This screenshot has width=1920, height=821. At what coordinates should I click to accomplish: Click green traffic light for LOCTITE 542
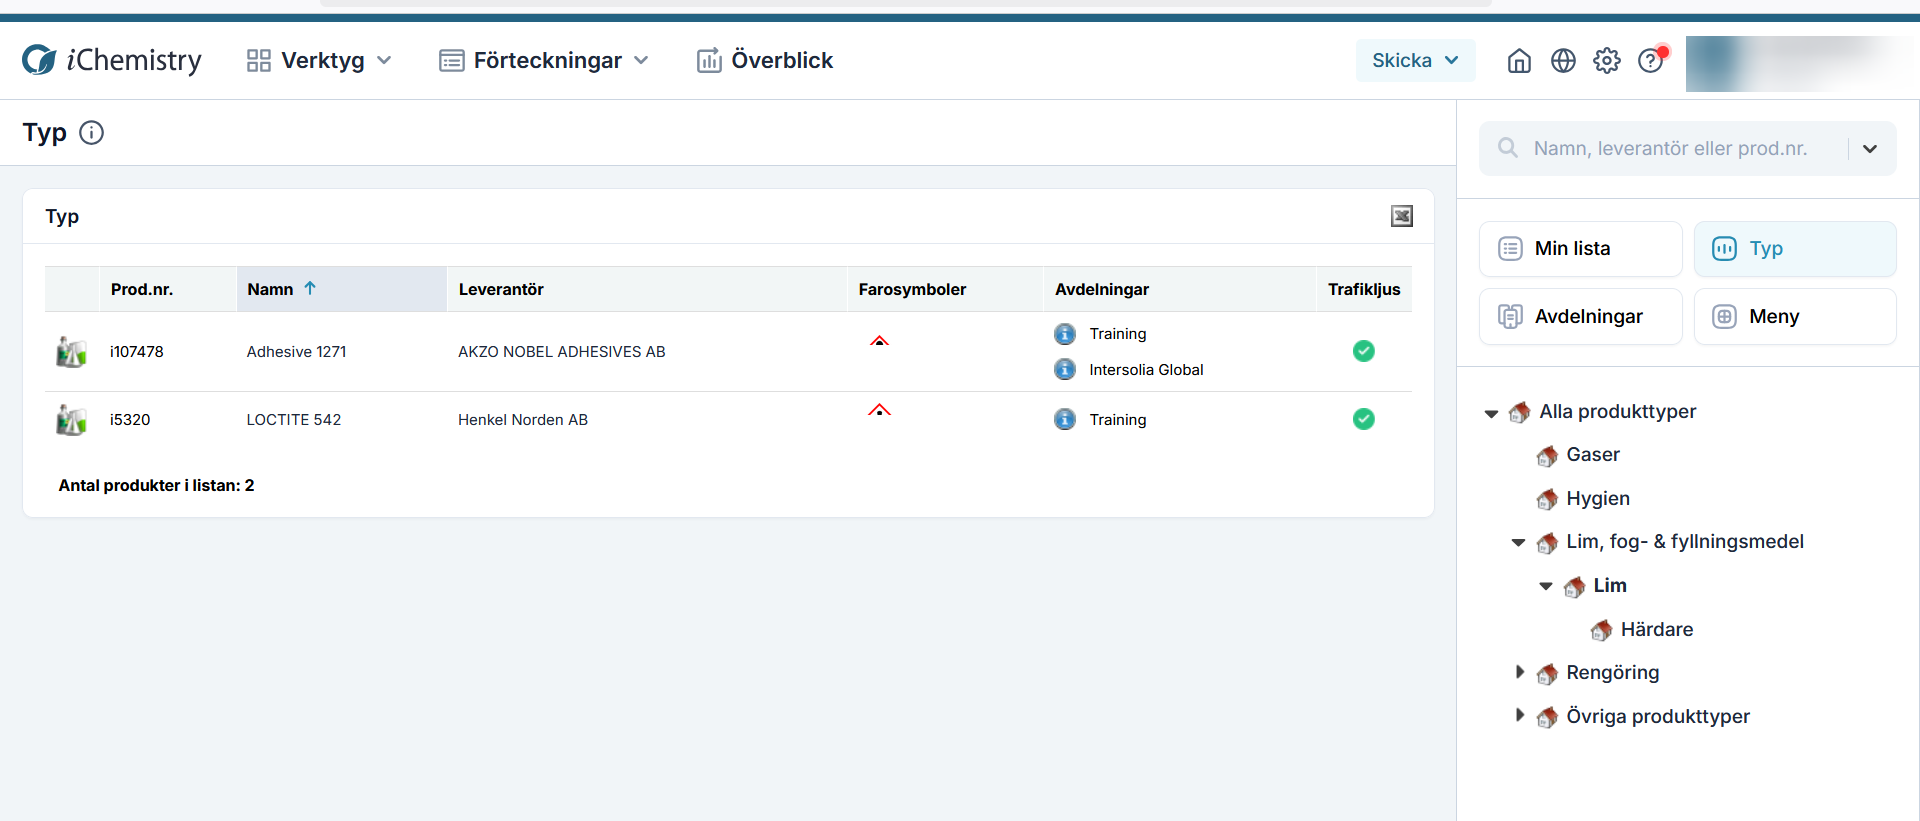(x=1364, y=419)
